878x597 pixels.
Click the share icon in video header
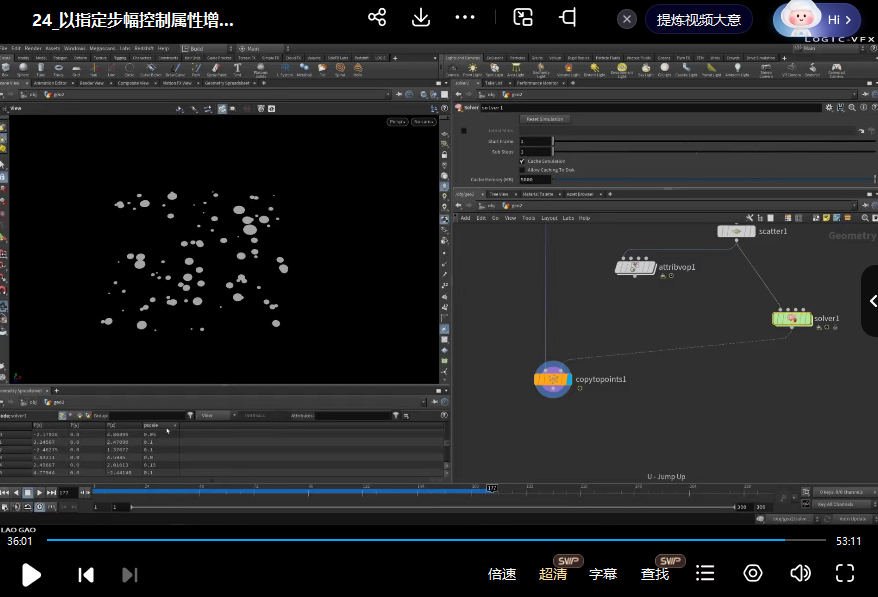pos(377,18)
